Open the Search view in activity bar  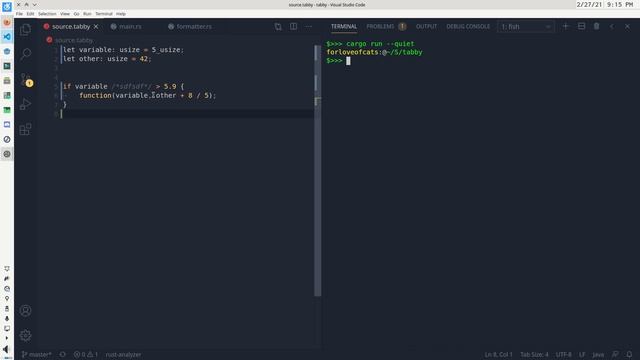(25, 54)
